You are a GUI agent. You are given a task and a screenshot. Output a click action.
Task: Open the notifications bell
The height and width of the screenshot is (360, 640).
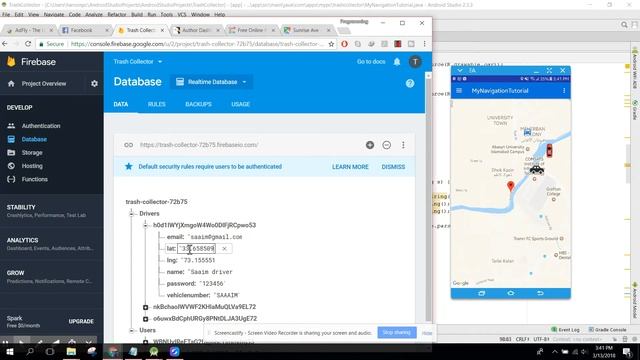tap(397, 62)
